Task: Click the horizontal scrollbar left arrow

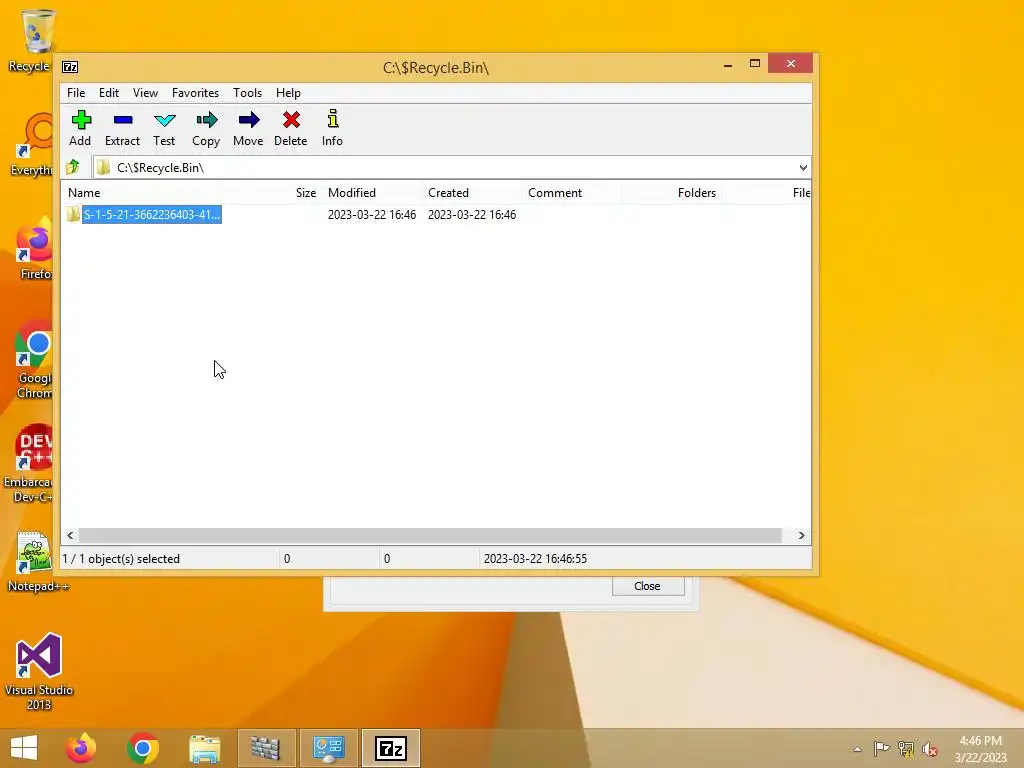Action: [x=71, y=536]
